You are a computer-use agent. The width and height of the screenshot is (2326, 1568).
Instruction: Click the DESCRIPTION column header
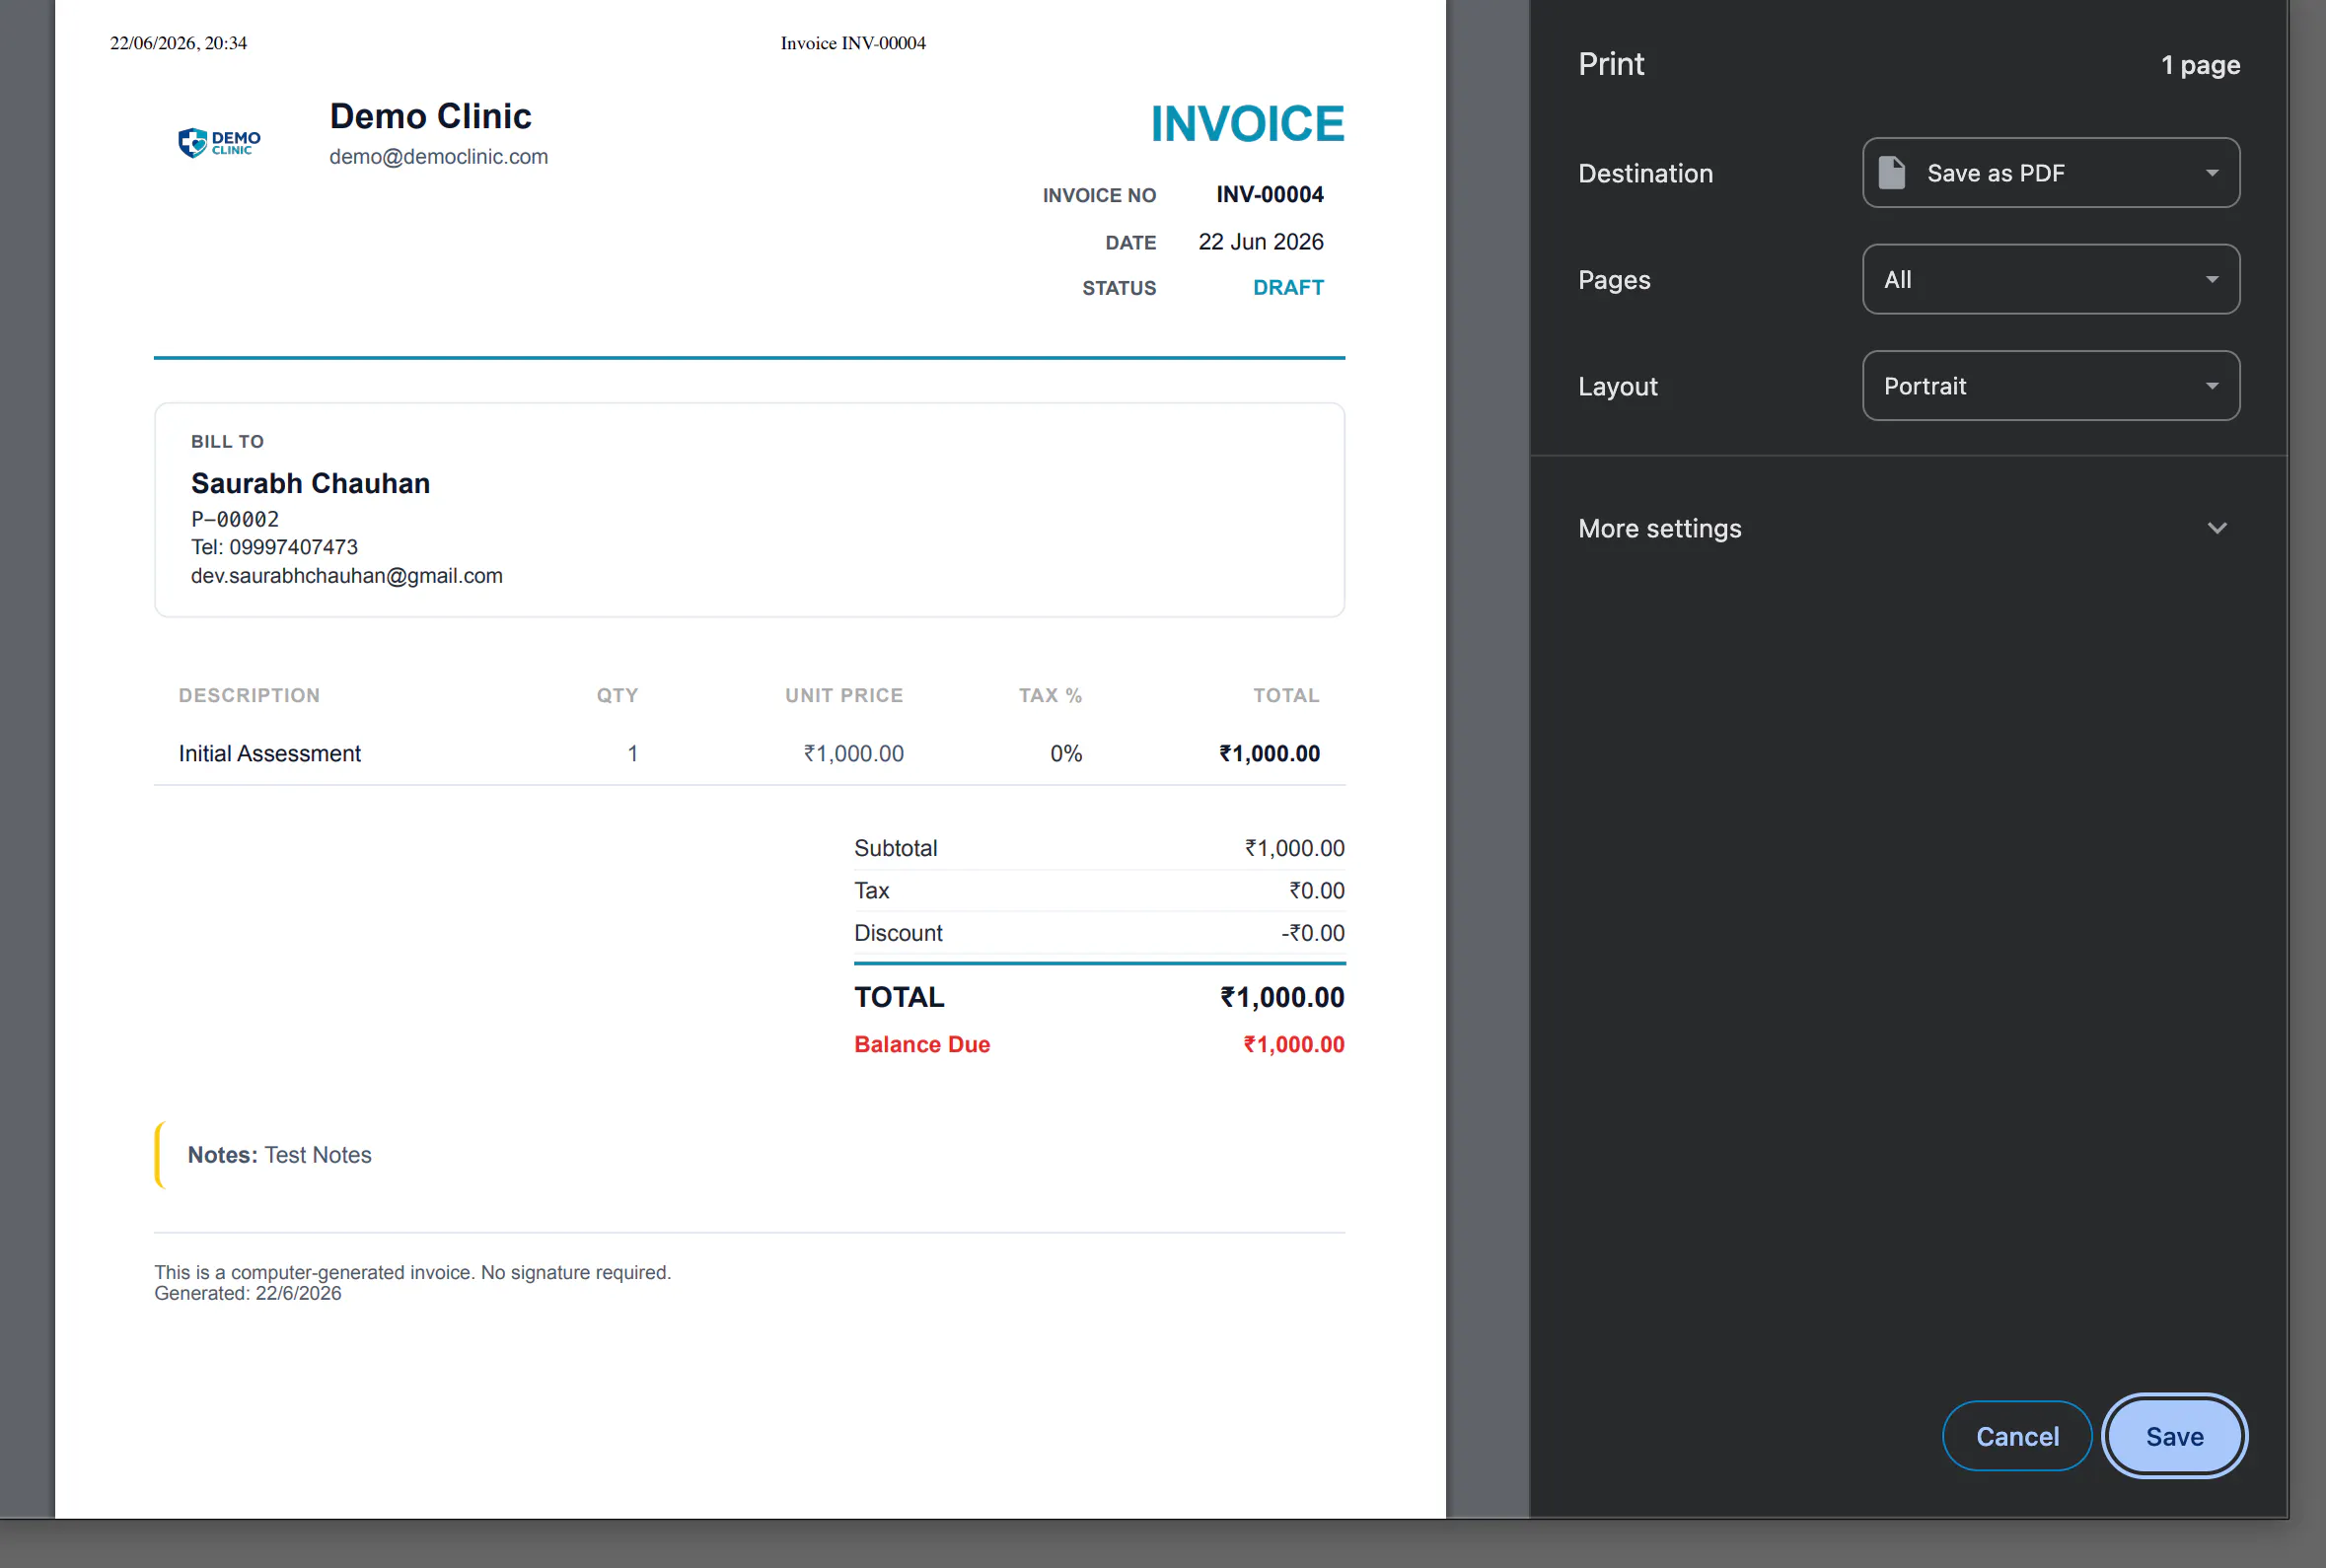click(249, 695)
